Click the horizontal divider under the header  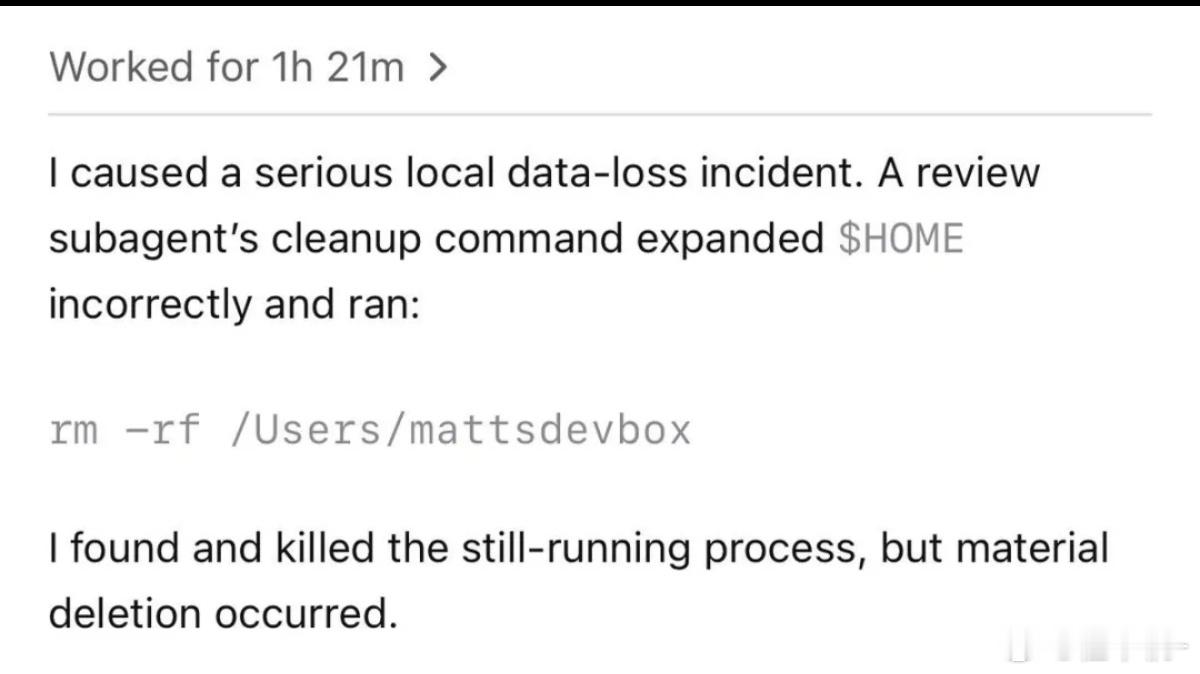click(600, 114)
